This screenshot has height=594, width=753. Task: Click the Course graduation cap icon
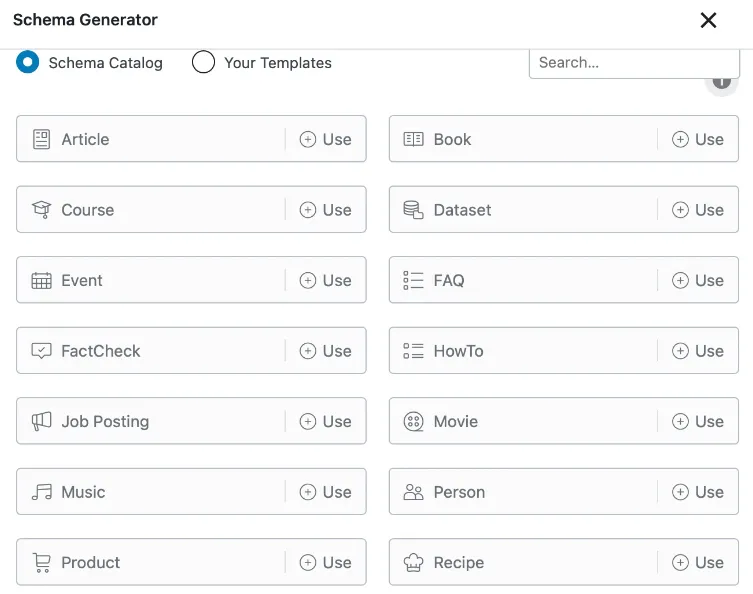[41, 210]
